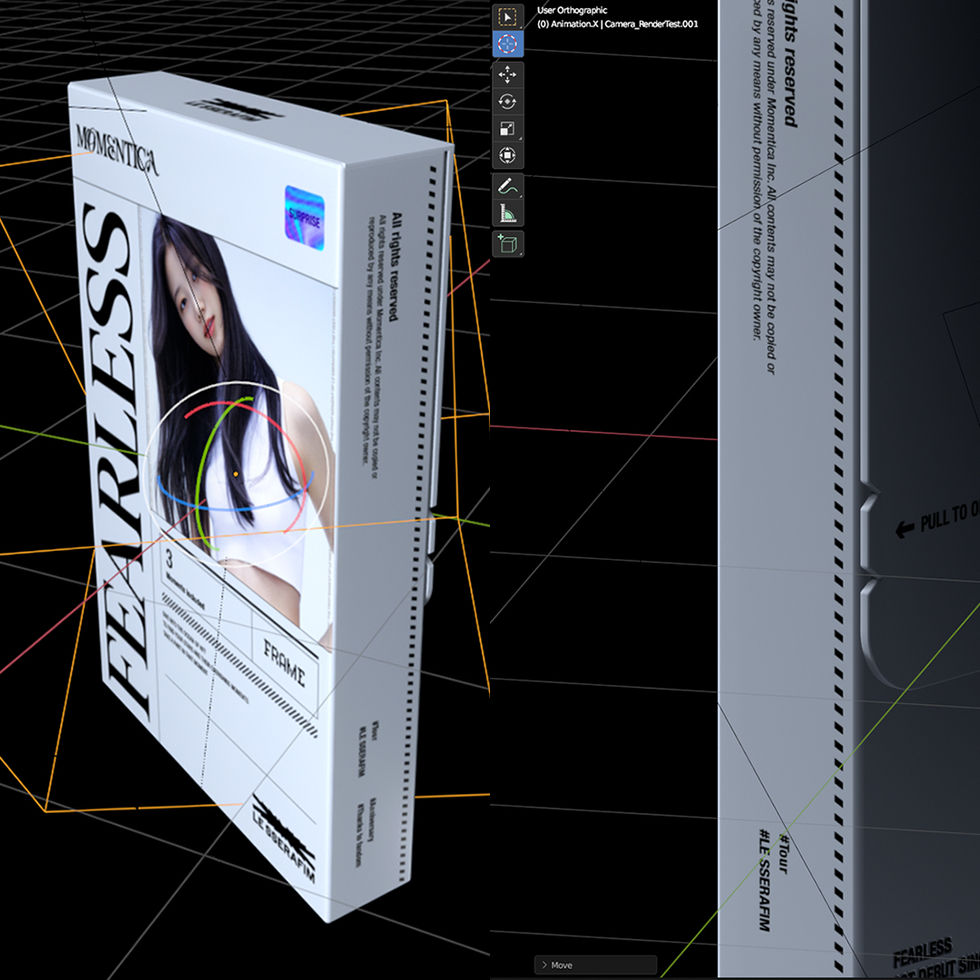Expand the Move operator panel

(x=595, y=965)
